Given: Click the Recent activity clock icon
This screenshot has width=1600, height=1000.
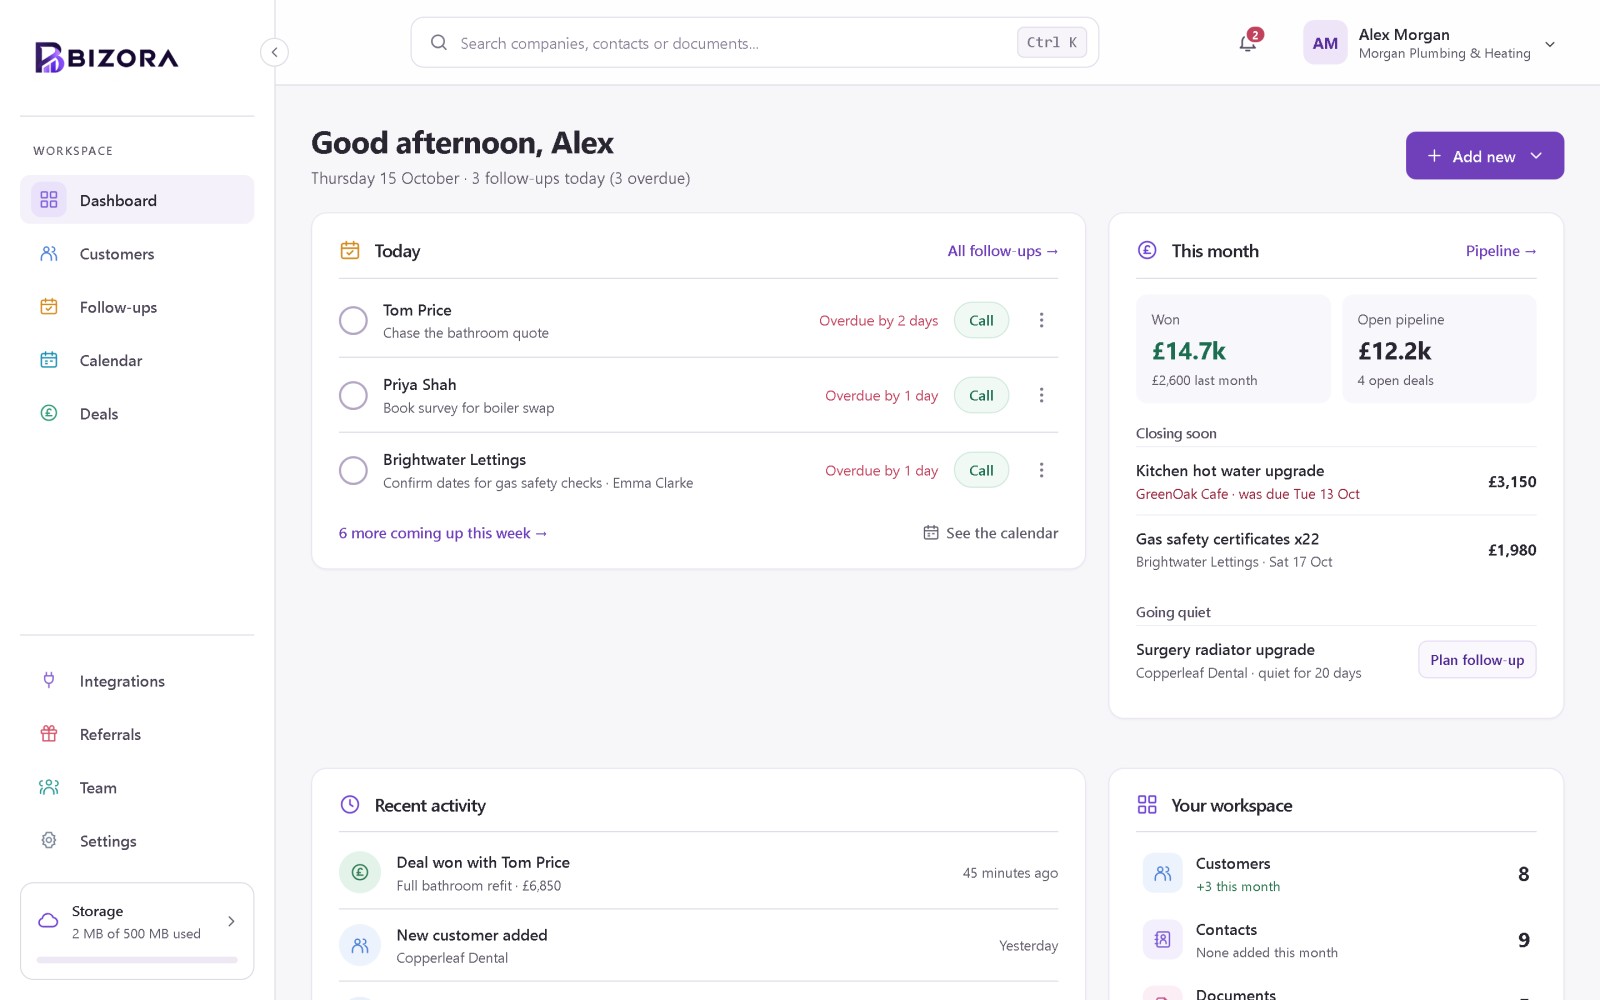Looking at the screenshot, I should (350, 804).
